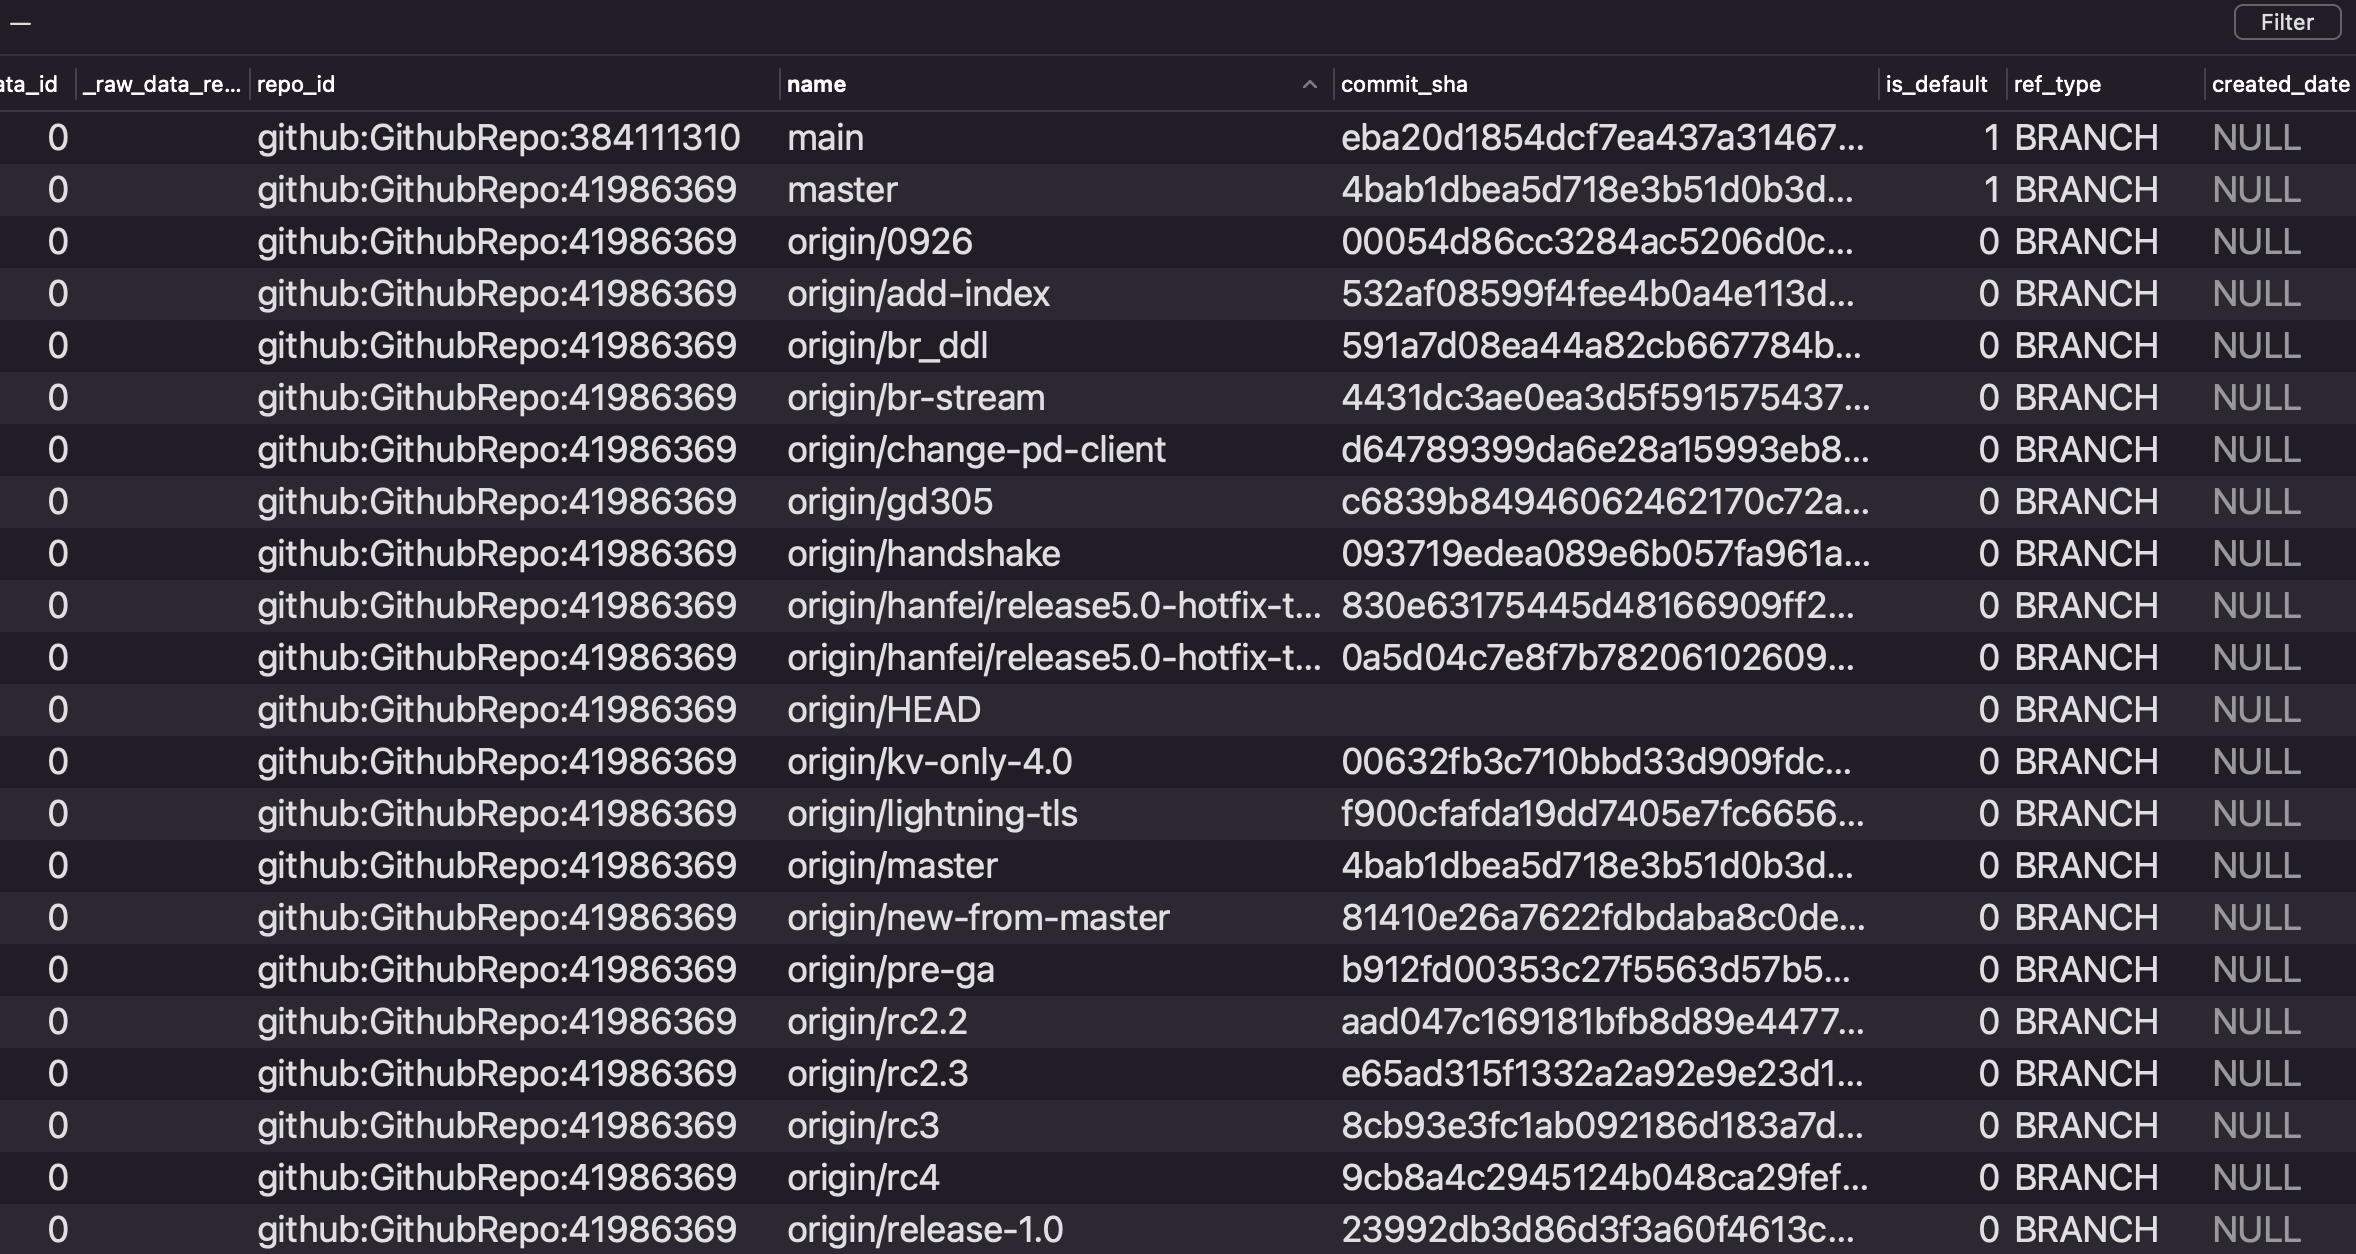Click the minus icon at top left
The height and width of the screenshot is (1254, 2356).
[20, 22]
